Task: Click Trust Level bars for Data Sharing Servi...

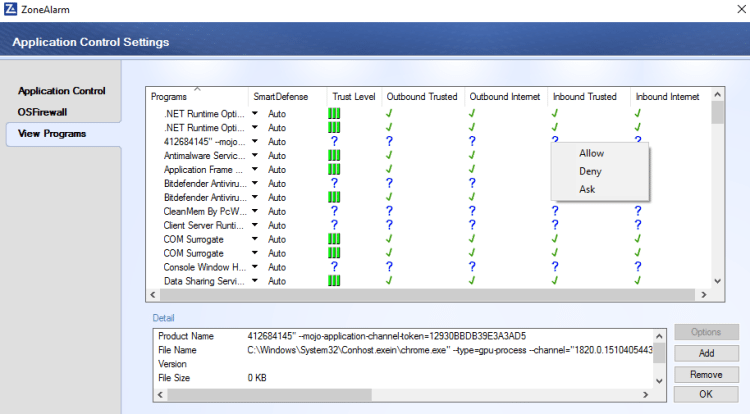Action: point(334,281)
